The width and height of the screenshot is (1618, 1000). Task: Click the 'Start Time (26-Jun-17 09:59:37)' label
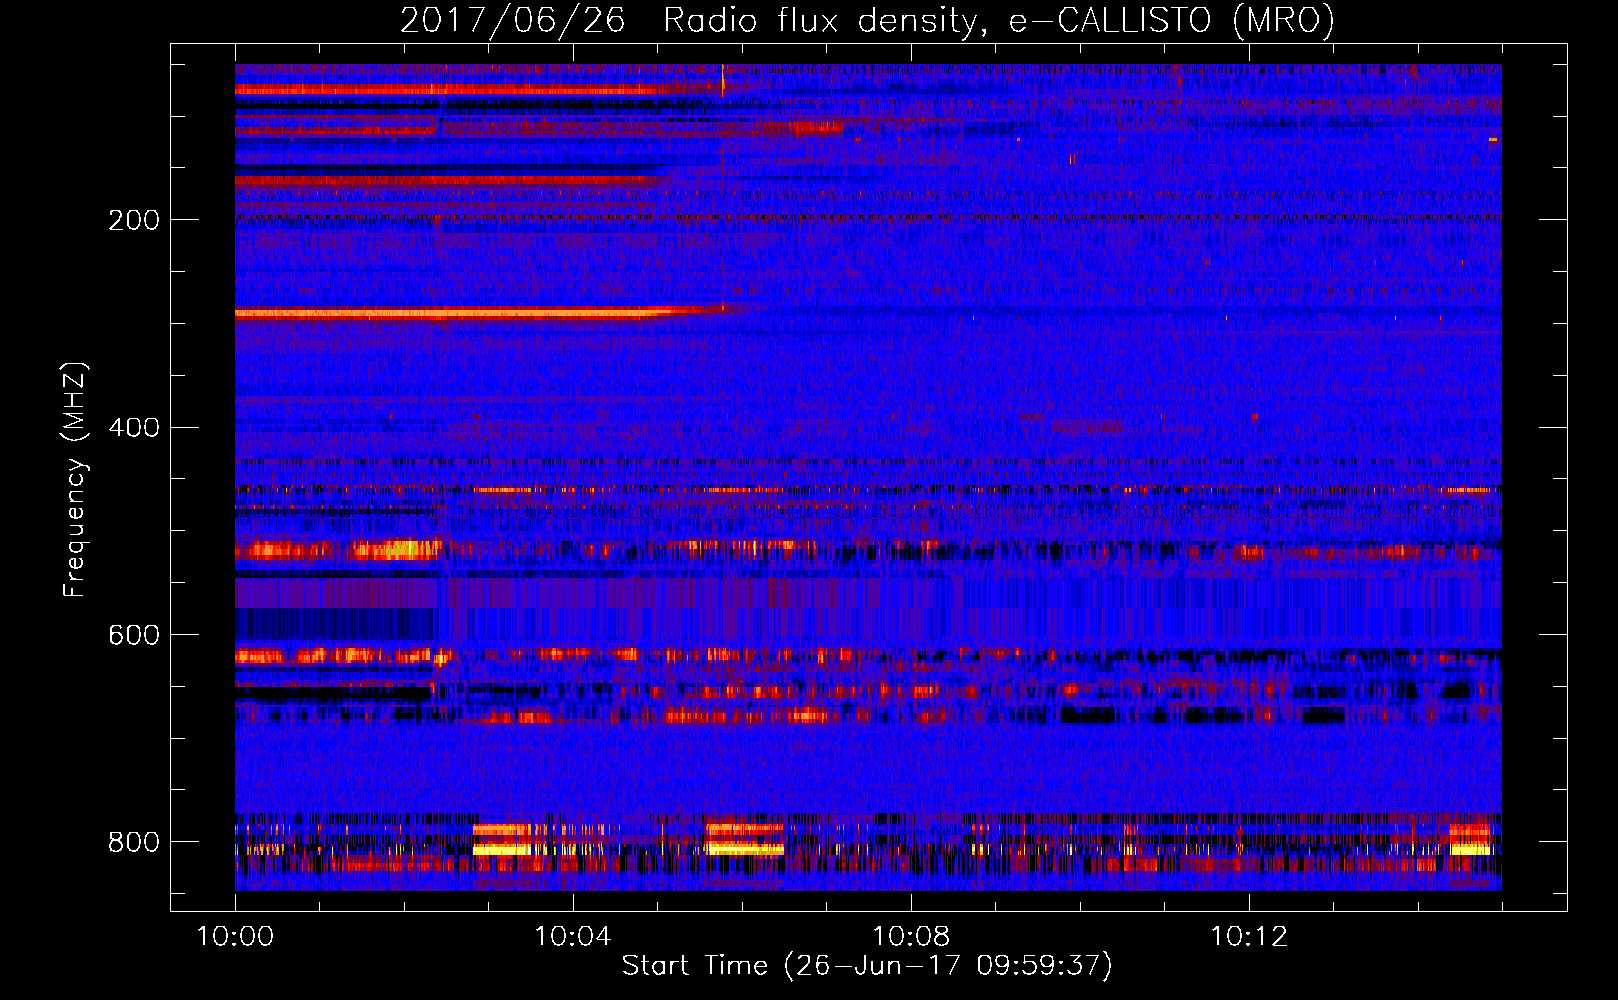(x=867, y=966)
